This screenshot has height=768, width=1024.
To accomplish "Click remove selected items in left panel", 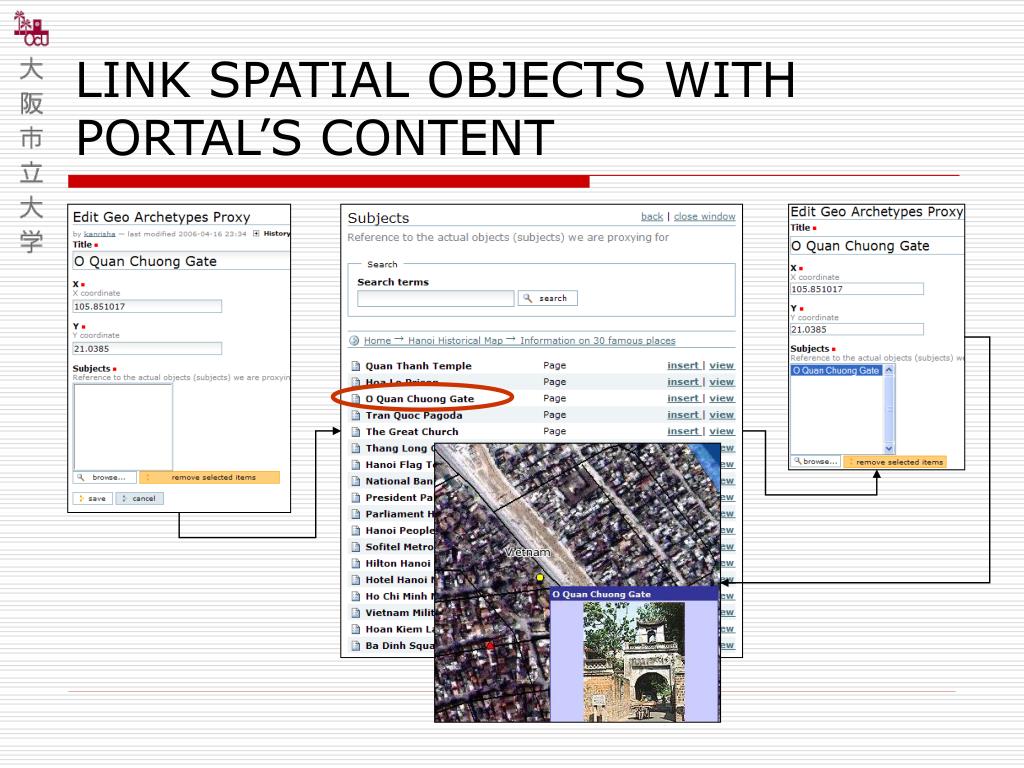I will 210,477.
